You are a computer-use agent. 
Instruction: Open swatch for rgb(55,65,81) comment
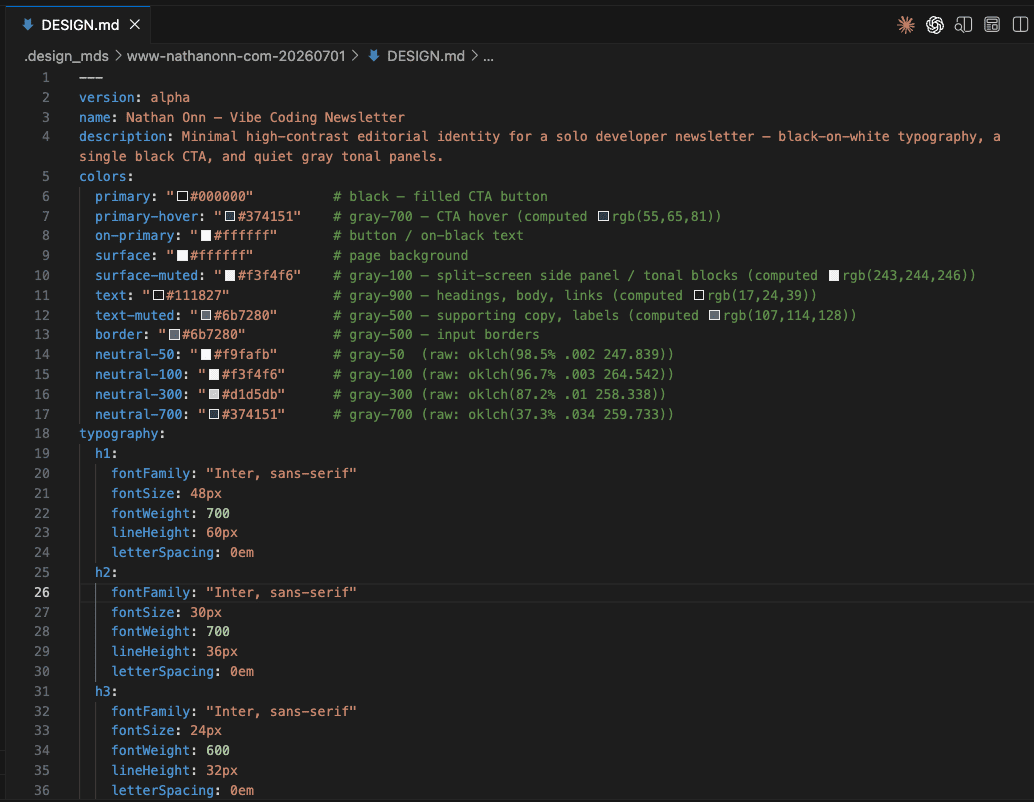pyautogui.click(x=603, y=216)
